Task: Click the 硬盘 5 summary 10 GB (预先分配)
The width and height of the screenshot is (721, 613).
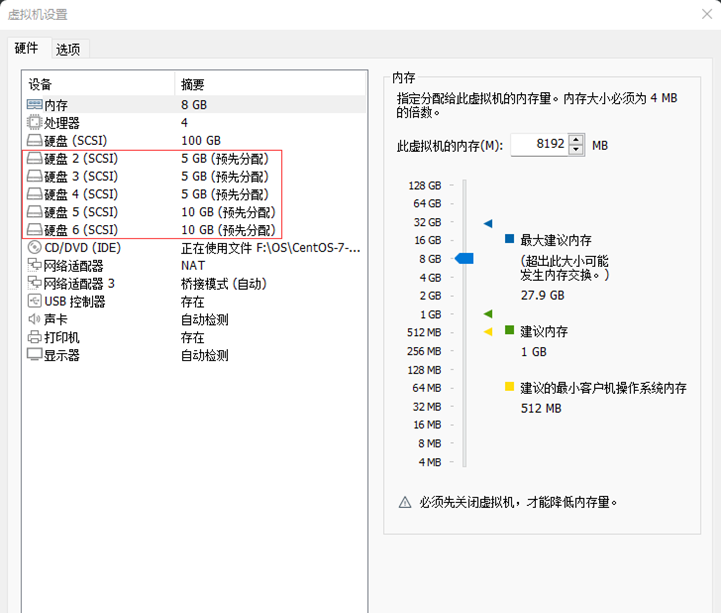Action: pos(228,212)
